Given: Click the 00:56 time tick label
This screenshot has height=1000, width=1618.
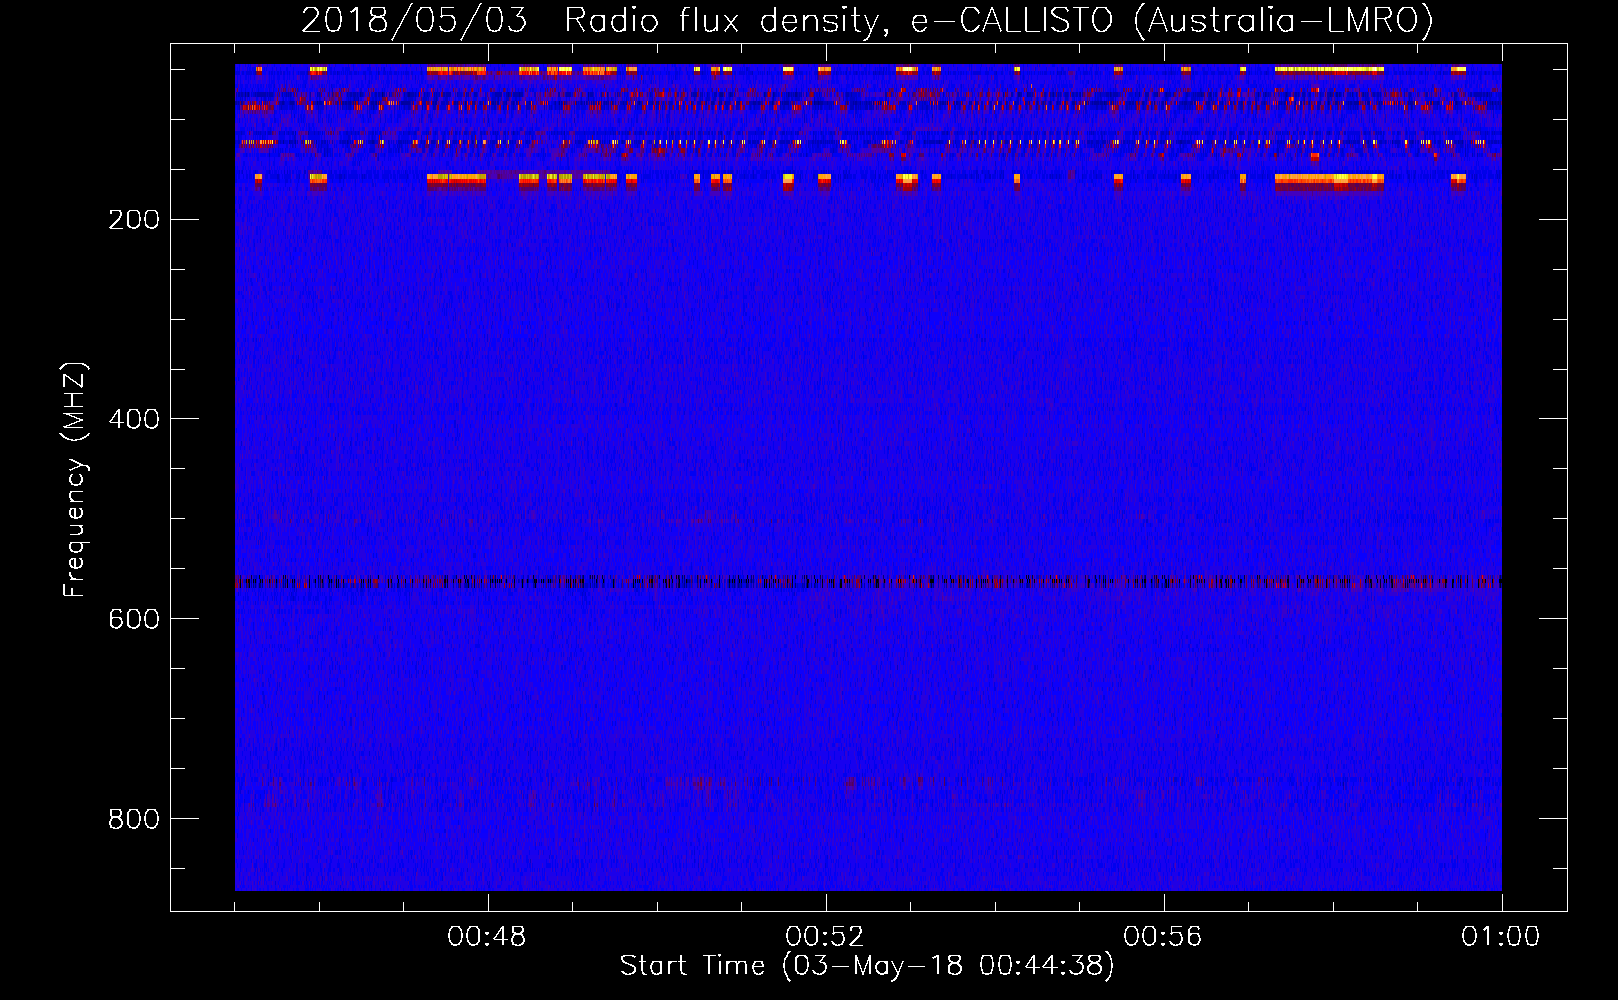Looking at the screenshot, I should [1163, 937].
